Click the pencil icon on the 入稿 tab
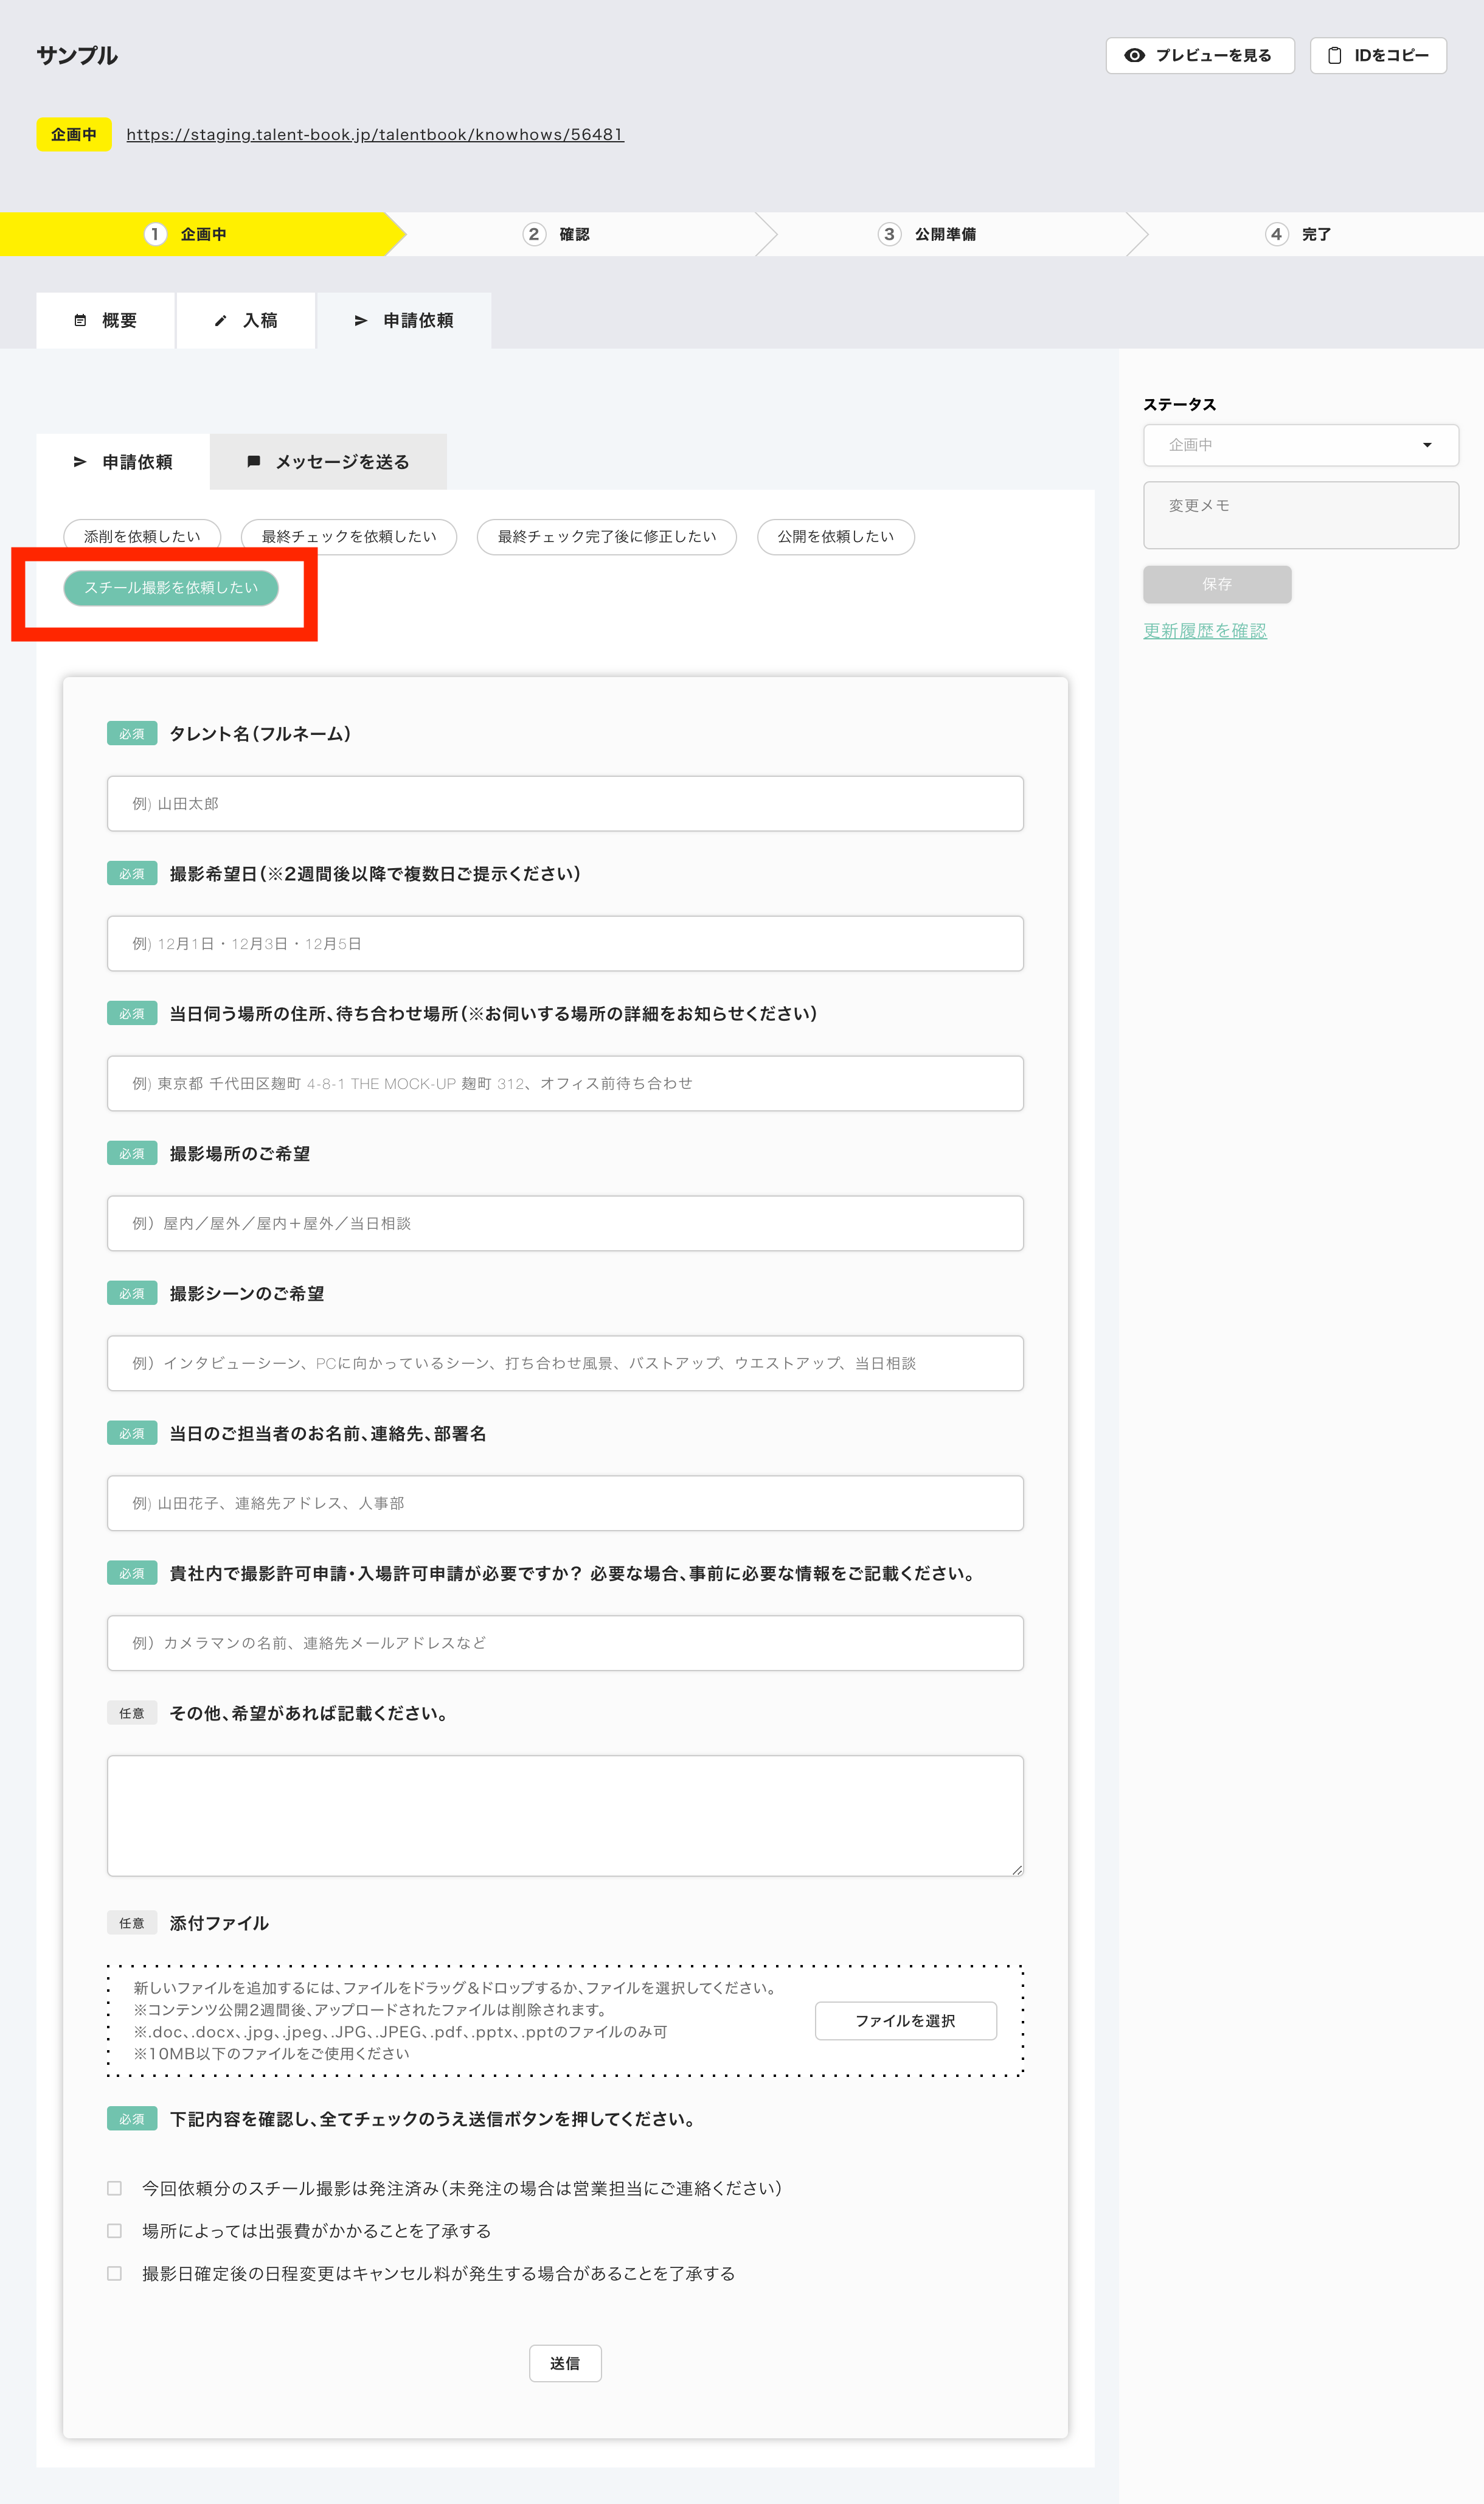Screen dimensions: 1484x2504 click(x=220, y=321)
